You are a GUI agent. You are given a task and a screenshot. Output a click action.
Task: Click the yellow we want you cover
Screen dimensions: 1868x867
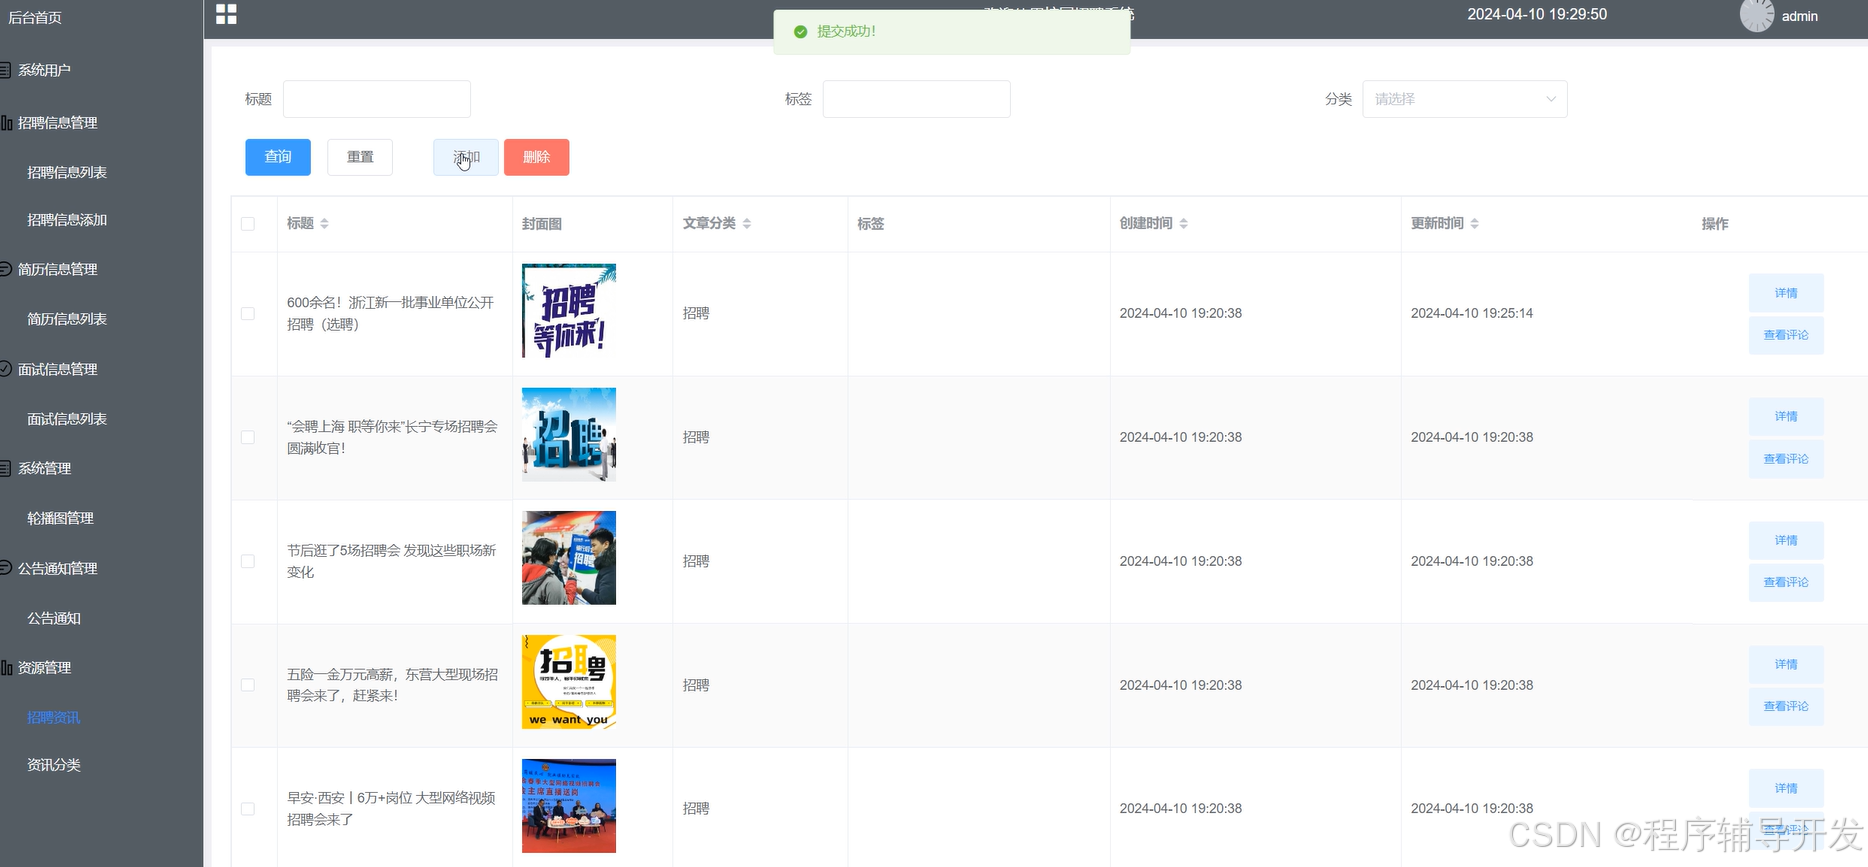click(569, 682)
